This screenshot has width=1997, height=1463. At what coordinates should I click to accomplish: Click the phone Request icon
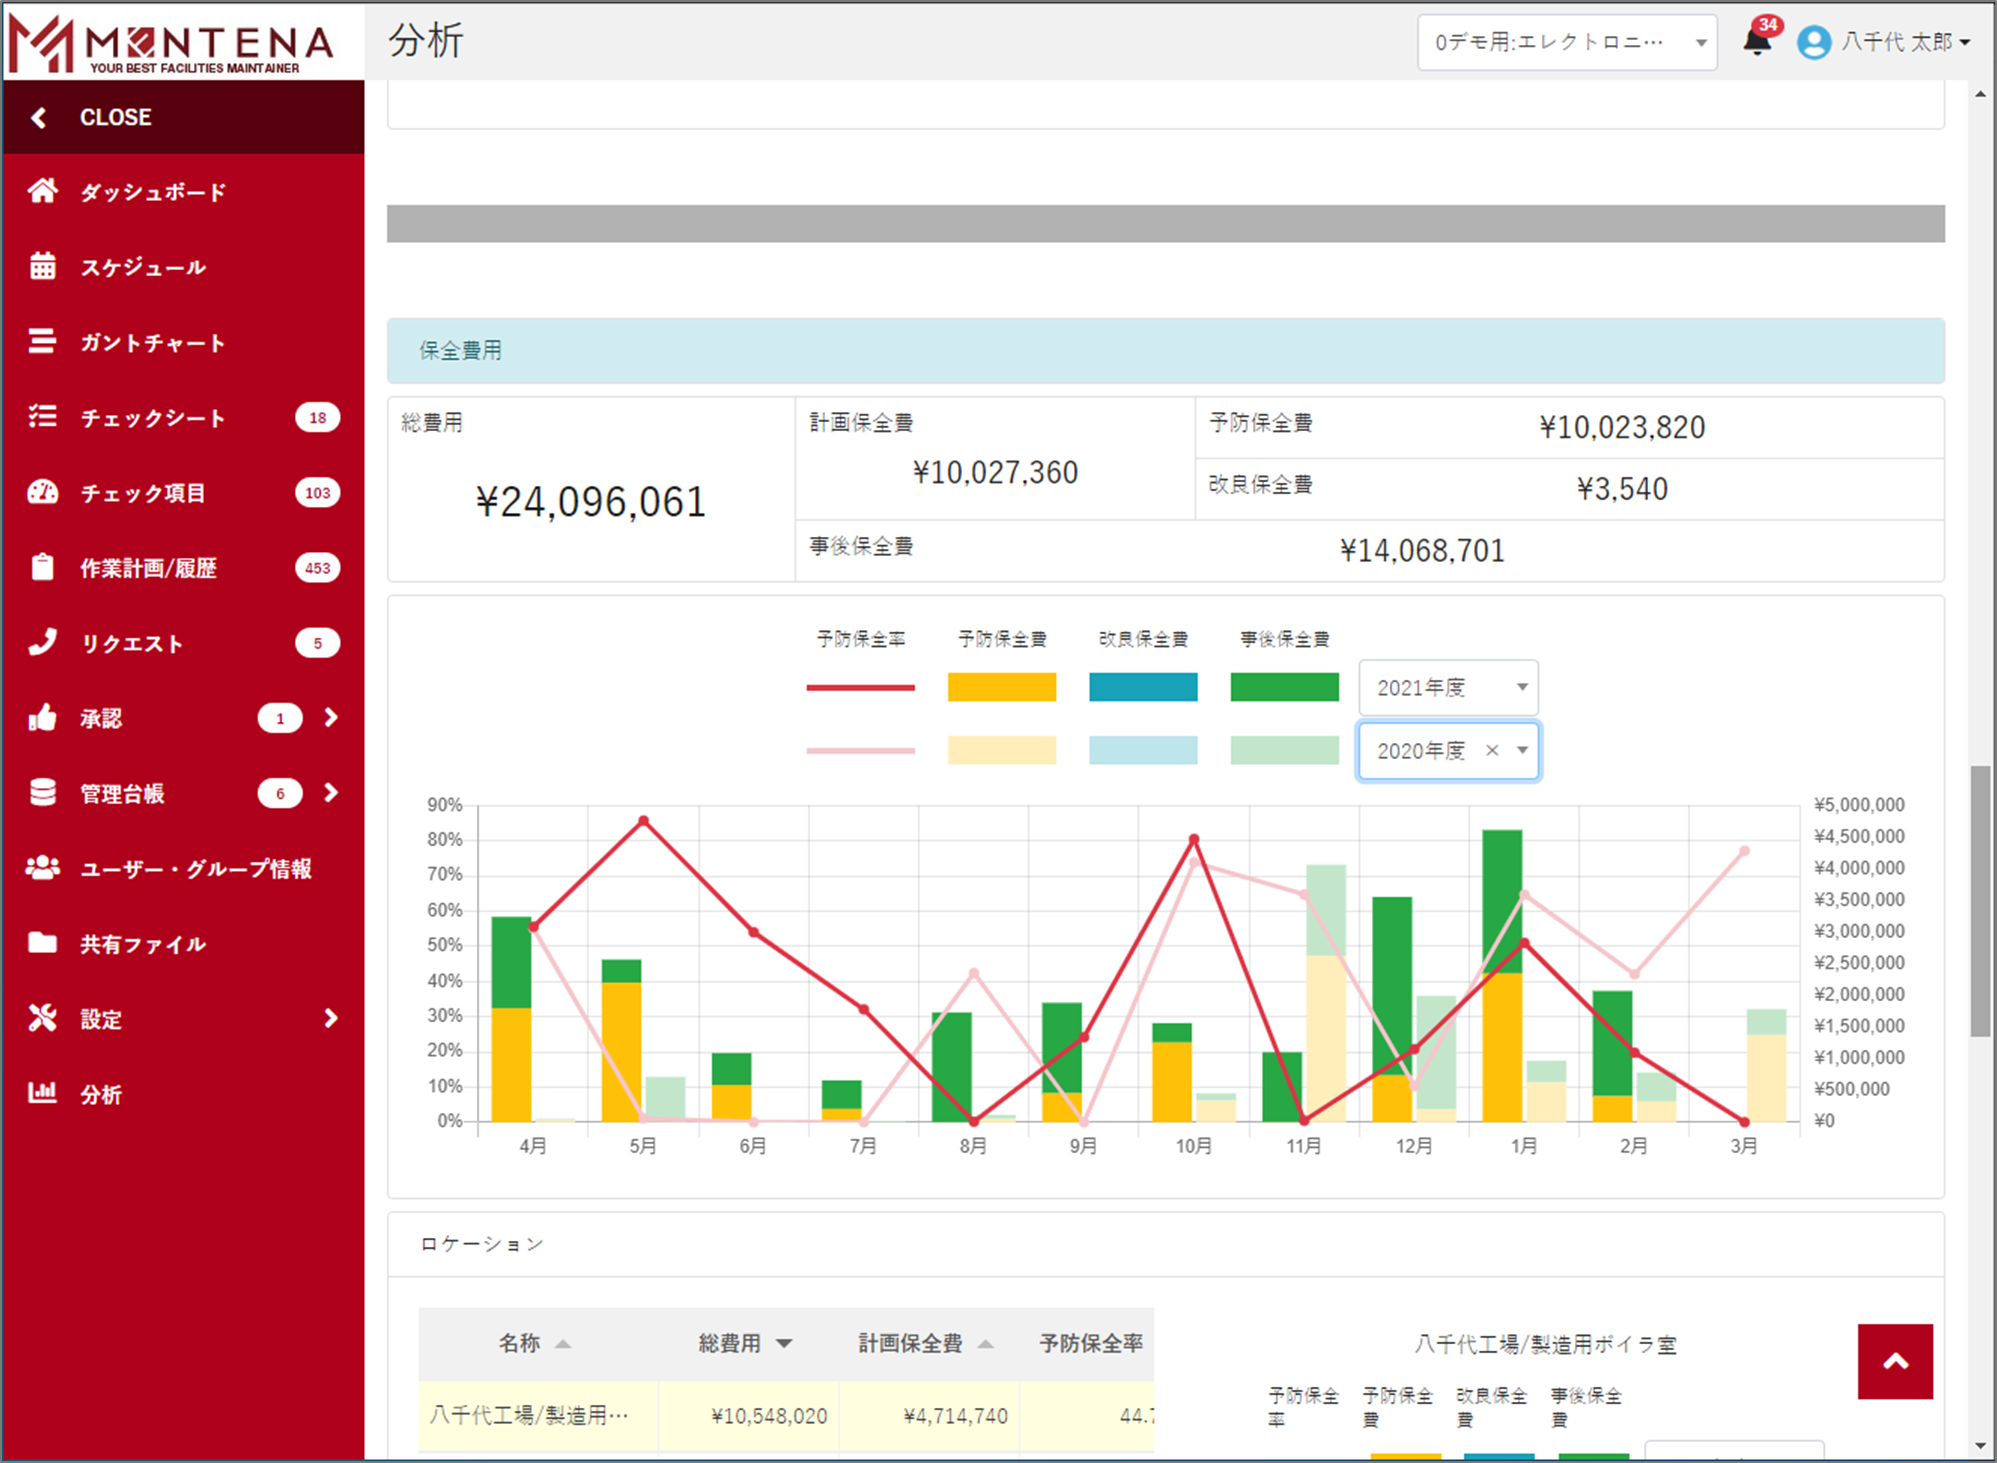pos(42,642)
